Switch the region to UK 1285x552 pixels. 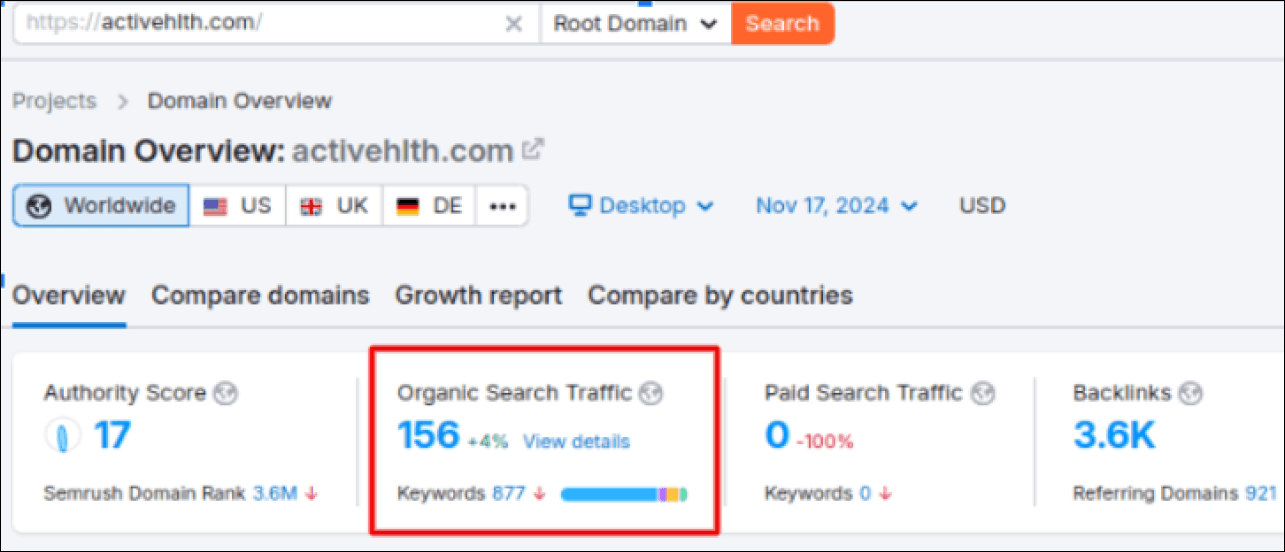[334, 206]
